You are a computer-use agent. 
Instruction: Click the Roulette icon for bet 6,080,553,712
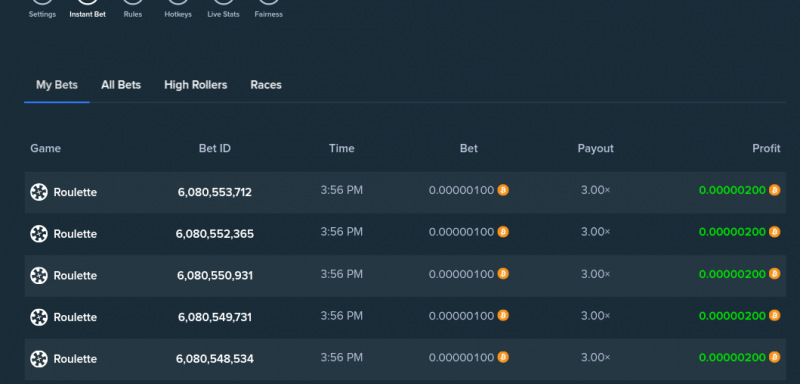click(x=39, y=192)
